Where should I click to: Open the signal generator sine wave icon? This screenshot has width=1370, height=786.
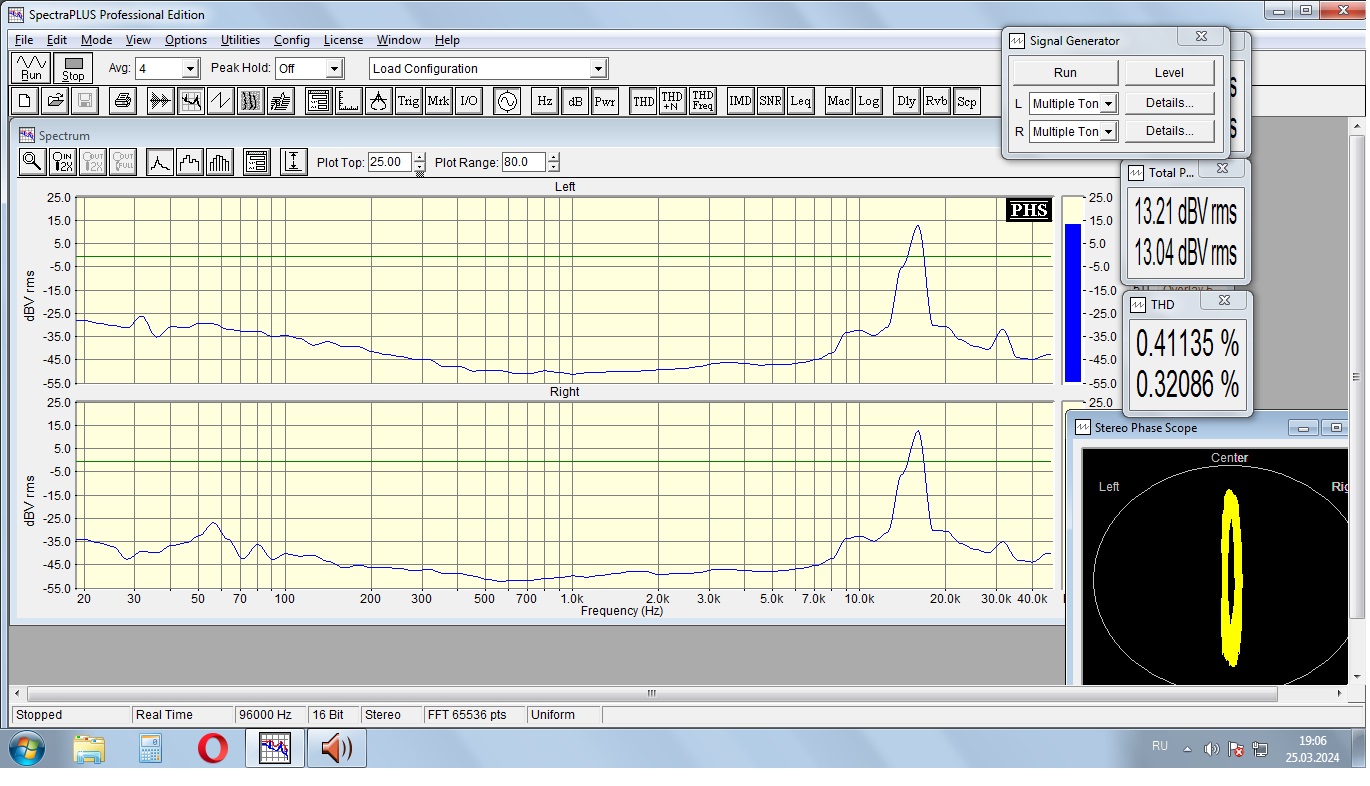tap(507, 101)
